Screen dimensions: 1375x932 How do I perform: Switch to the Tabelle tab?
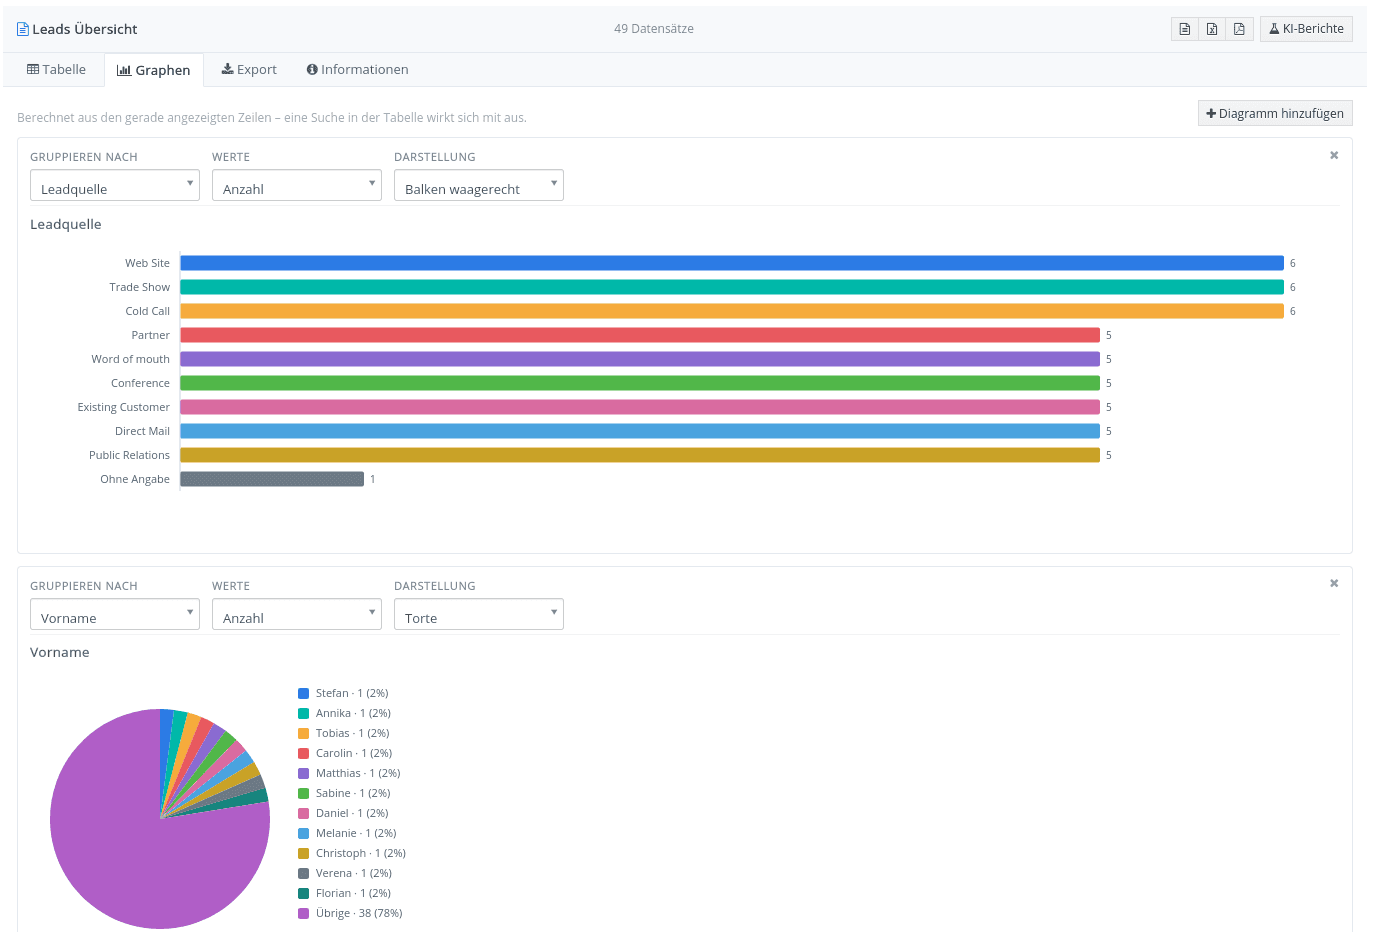[x=56, y=70]
